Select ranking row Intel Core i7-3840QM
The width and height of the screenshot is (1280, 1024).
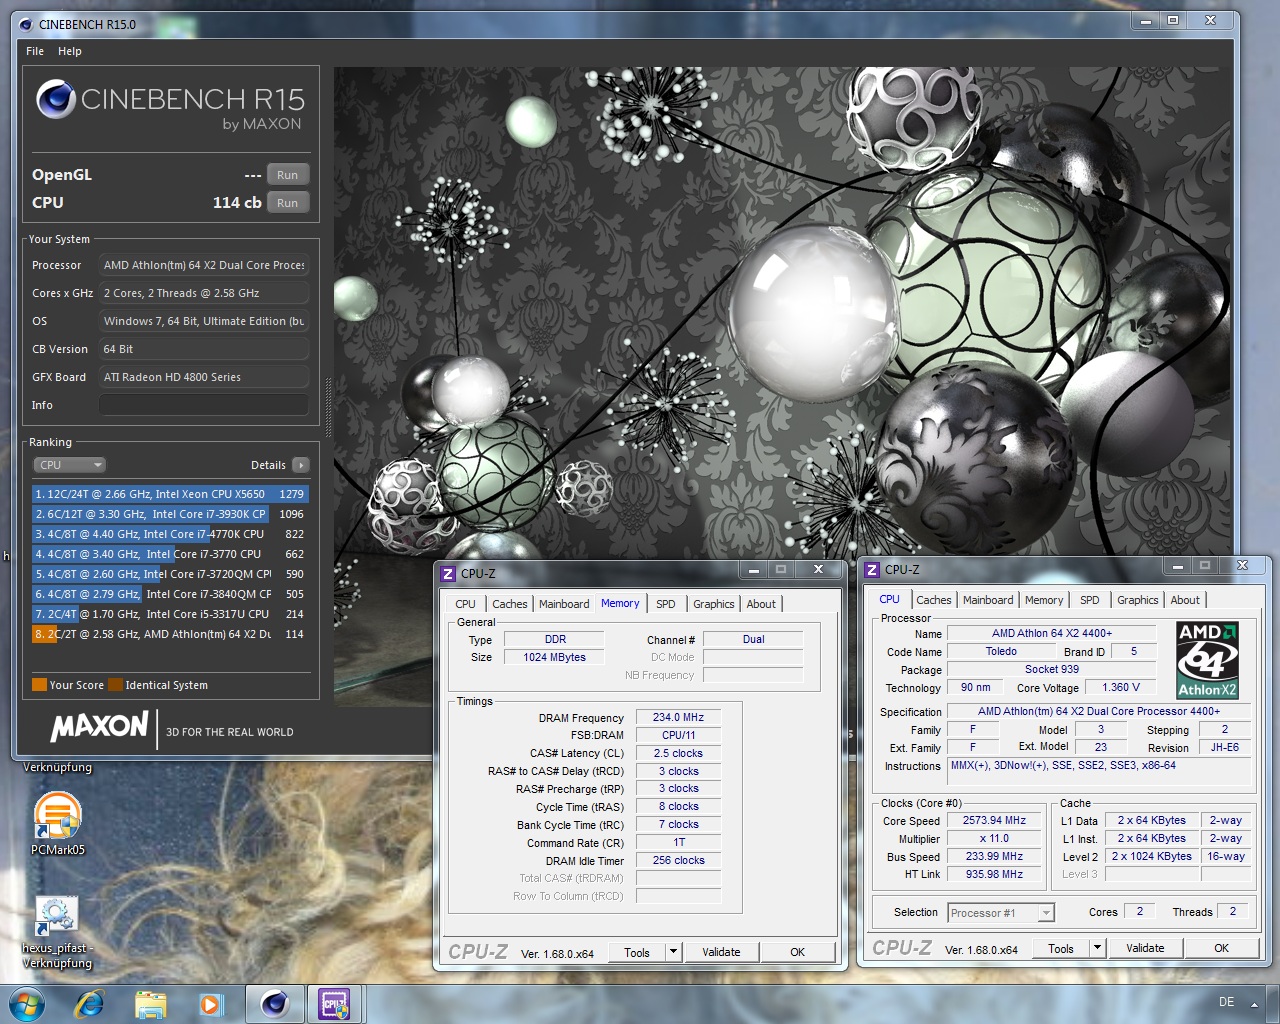click(x=170, y=594)
